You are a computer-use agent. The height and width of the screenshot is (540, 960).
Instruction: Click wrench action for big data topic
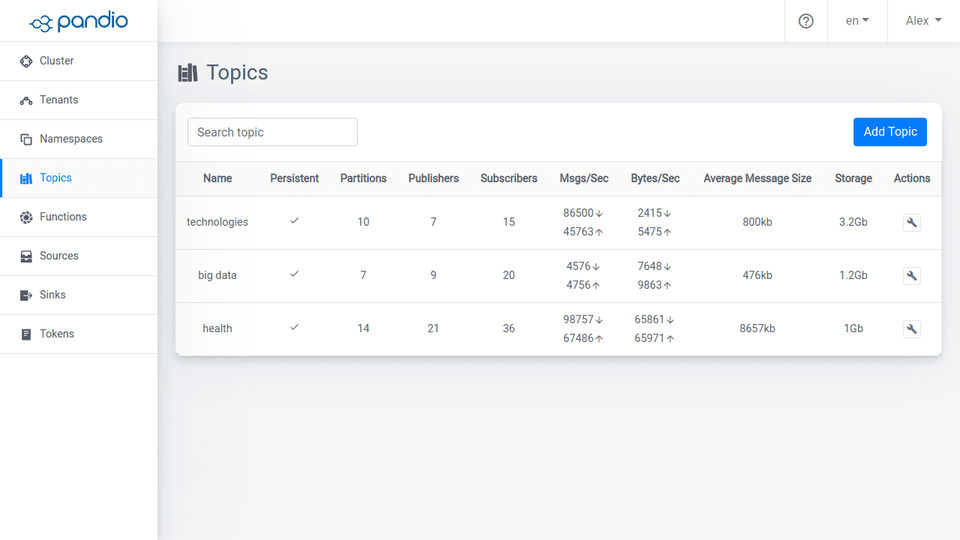tap(912, 276)
